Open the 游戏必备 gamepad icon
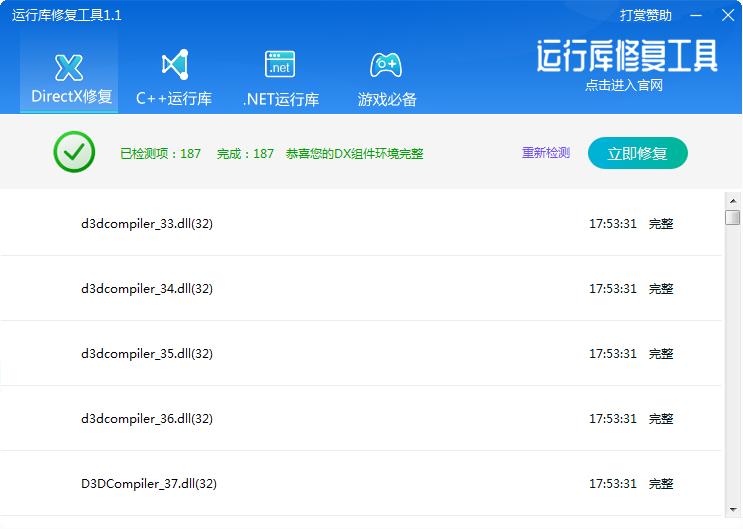The height and width of the screenshot is (529, 743). tap(386, 65)
